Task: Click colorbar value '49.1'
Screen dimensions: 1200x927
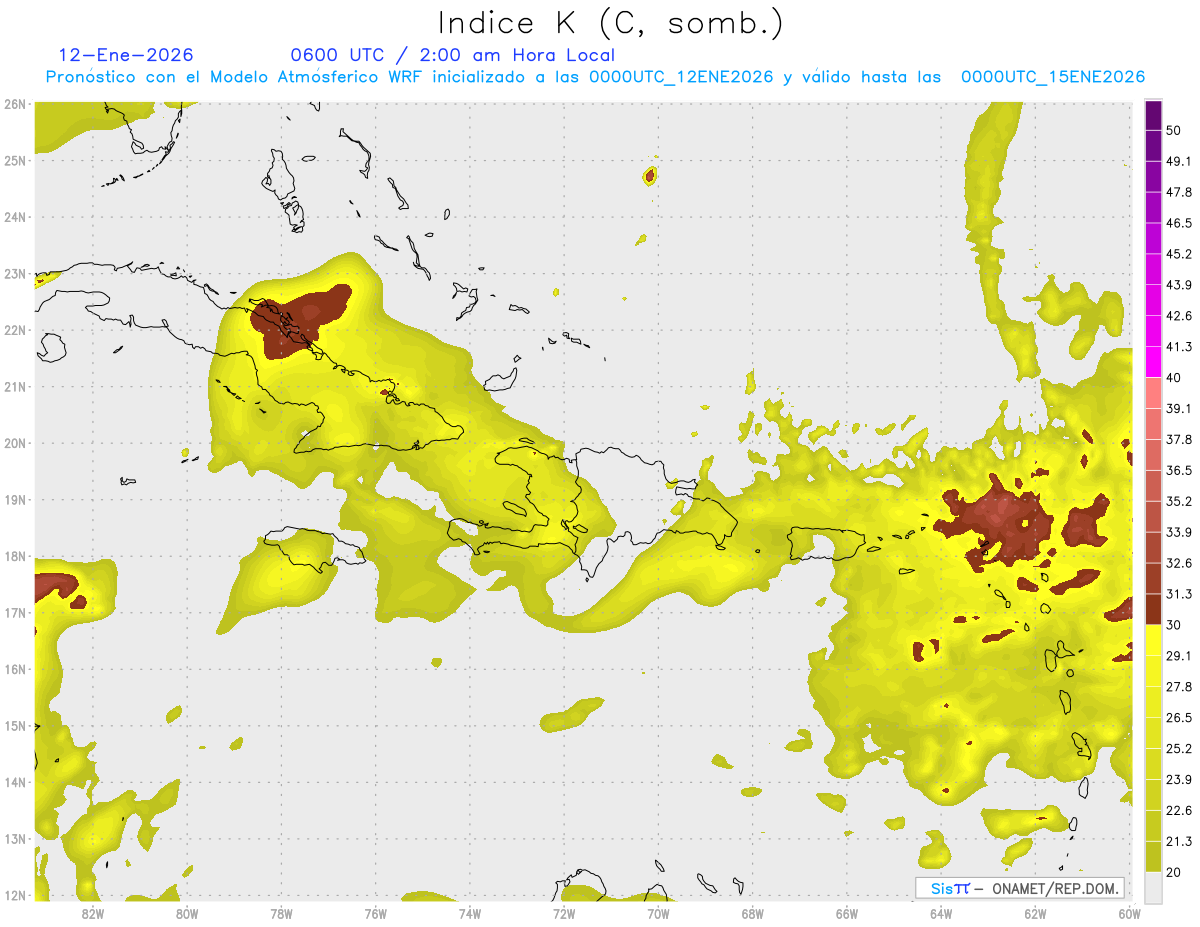Action: 1178,161
